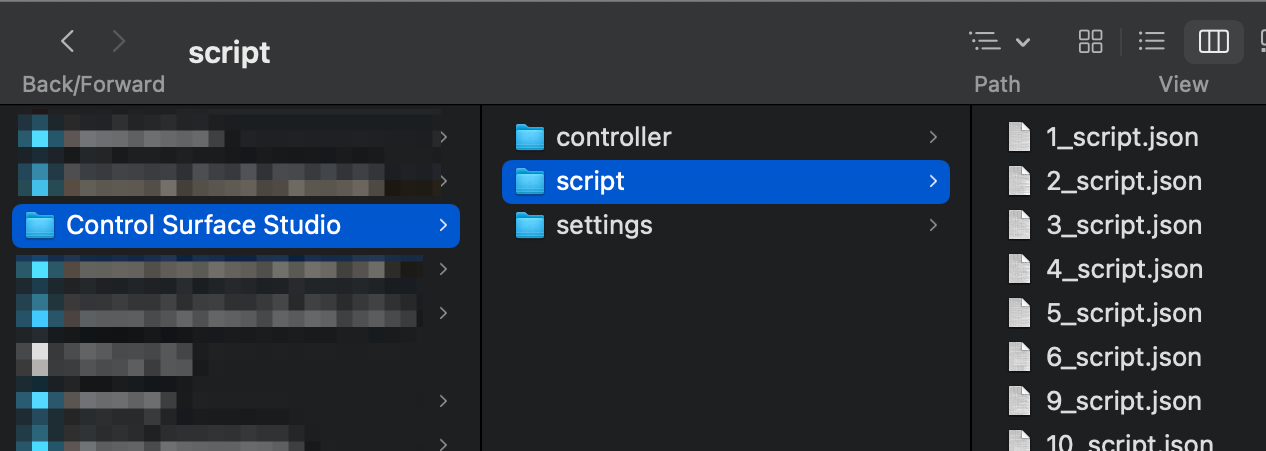Select the column view button
1266x451 pixels.
click(x=1213, y=41)
